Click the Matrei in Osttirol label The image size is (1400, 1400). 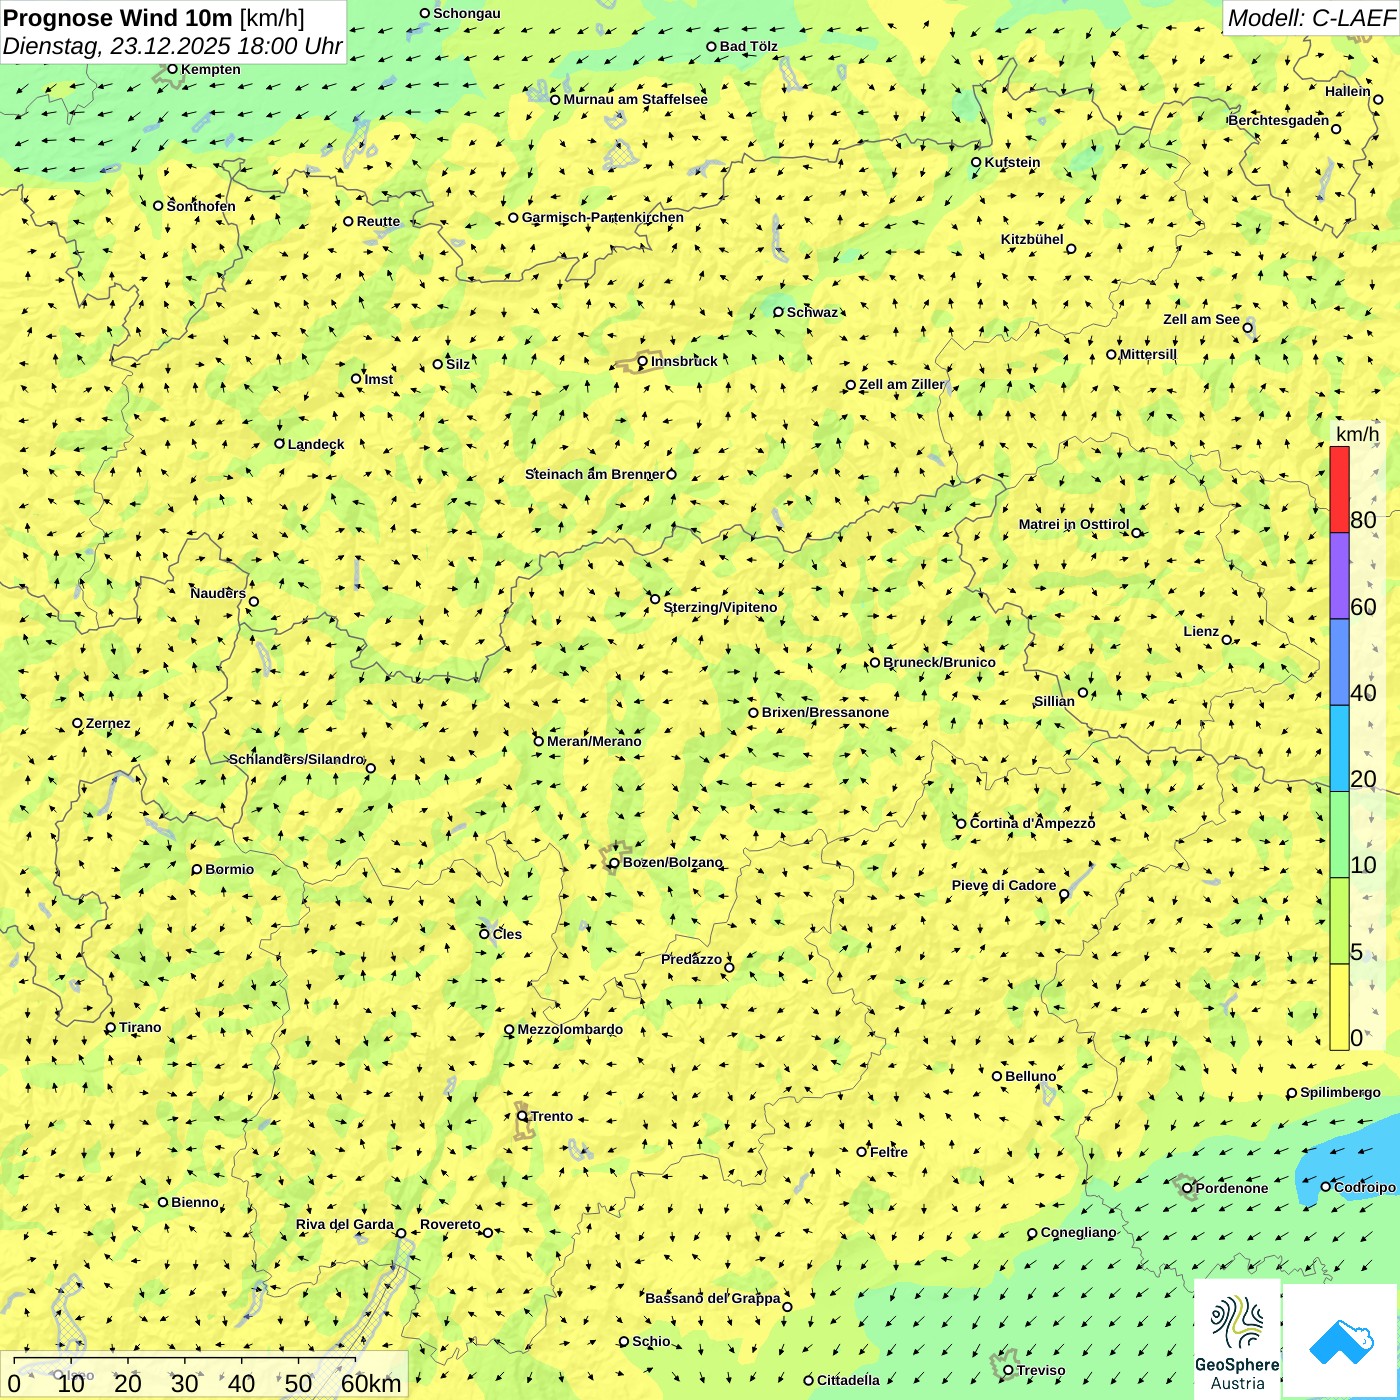click(x=1074, y=524)
